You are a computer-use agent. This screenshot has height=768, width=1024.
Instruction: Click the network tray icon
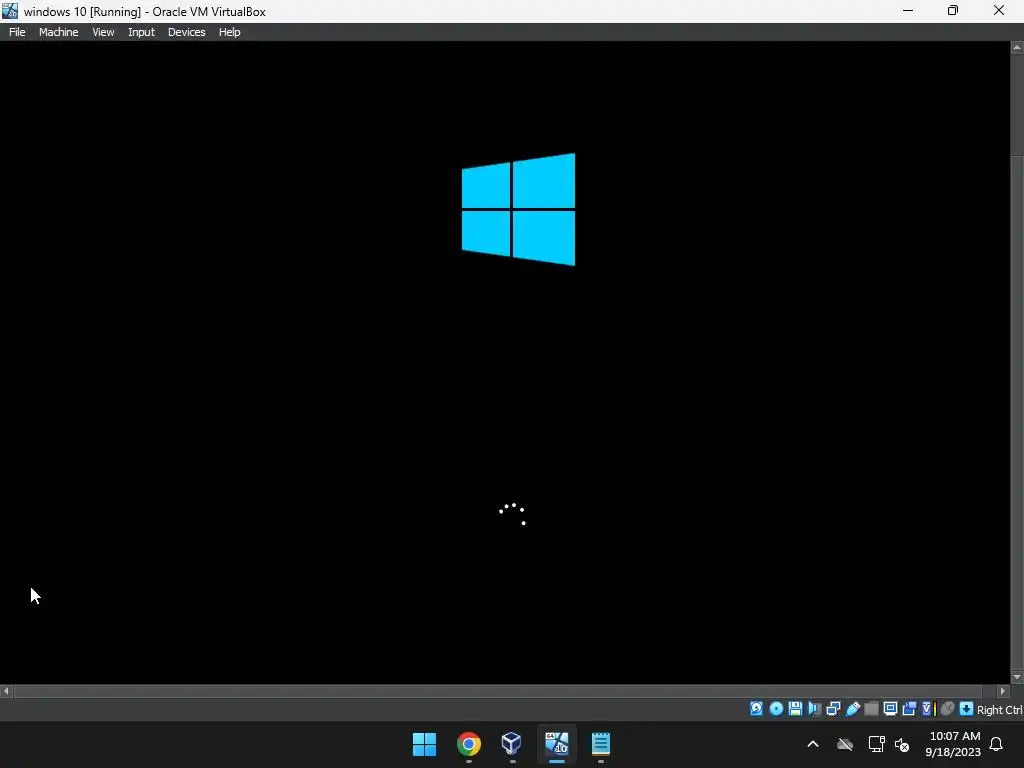coord(876,744)
